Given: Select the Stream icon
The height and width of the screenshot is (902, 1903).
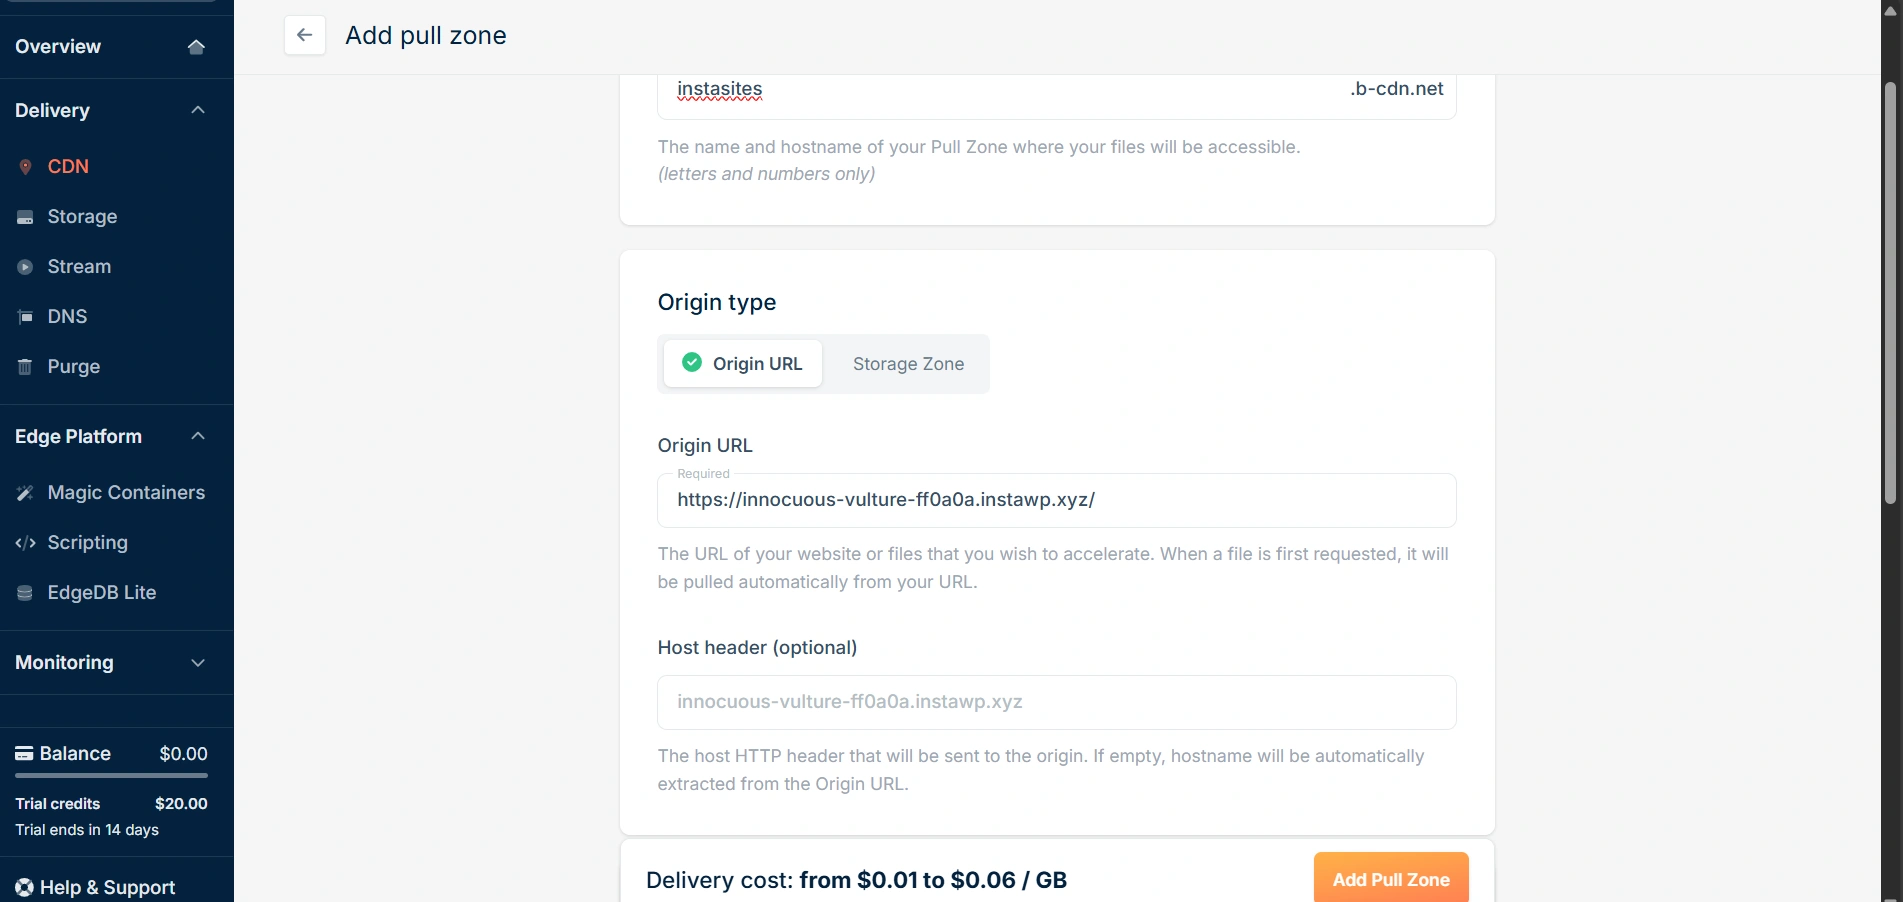Looking at the screenshot, I should click(24, 266).
